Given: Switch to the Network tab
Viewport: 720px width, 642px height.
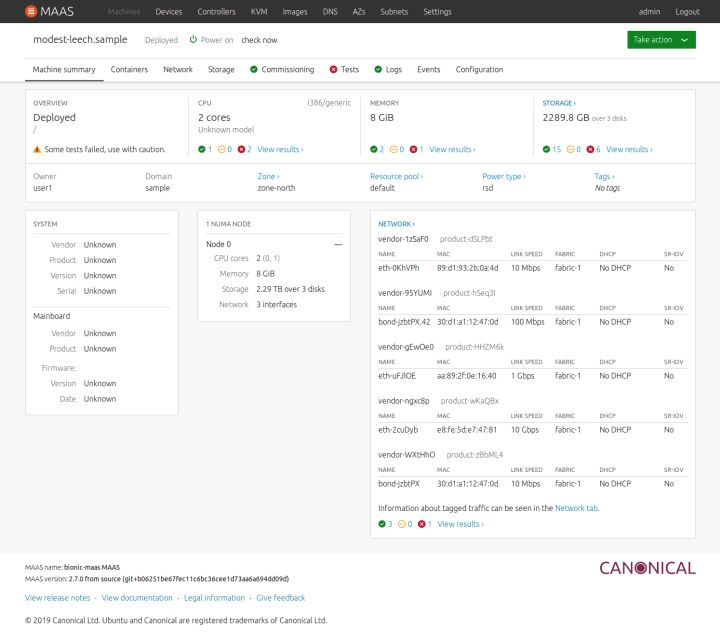Looking at the screenshot, I should point(178,69).
